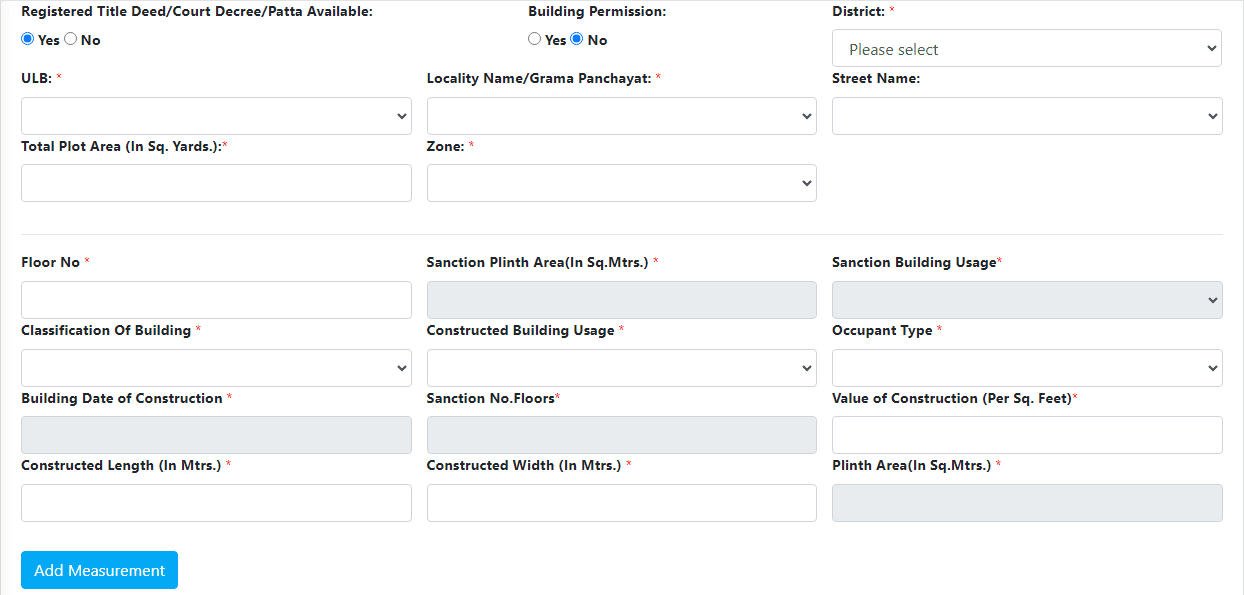Open the District dropdown
Viewport: 1244px width, 595px height.
[x=1026, y=49]
